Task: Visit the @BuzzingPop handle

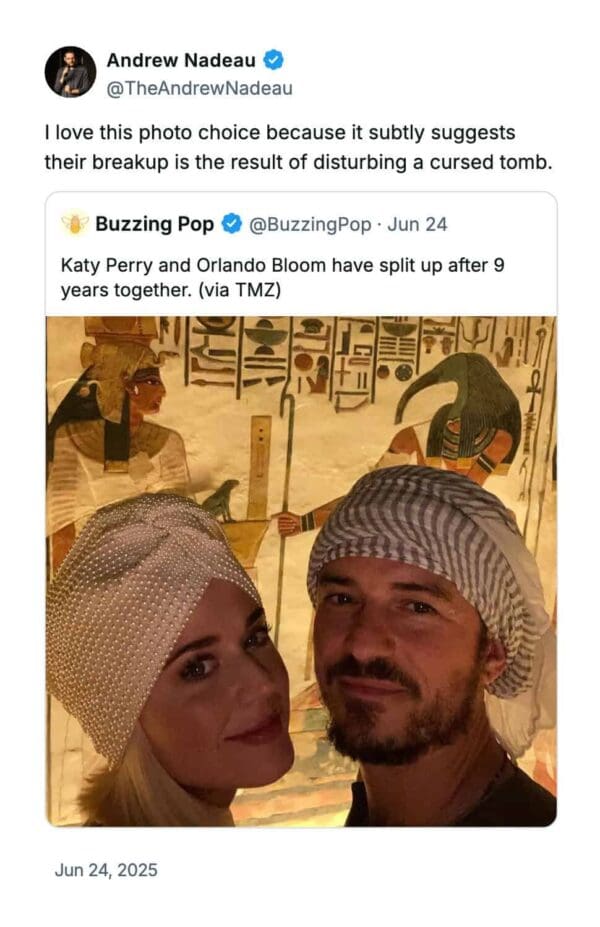Action: [308, 224]
